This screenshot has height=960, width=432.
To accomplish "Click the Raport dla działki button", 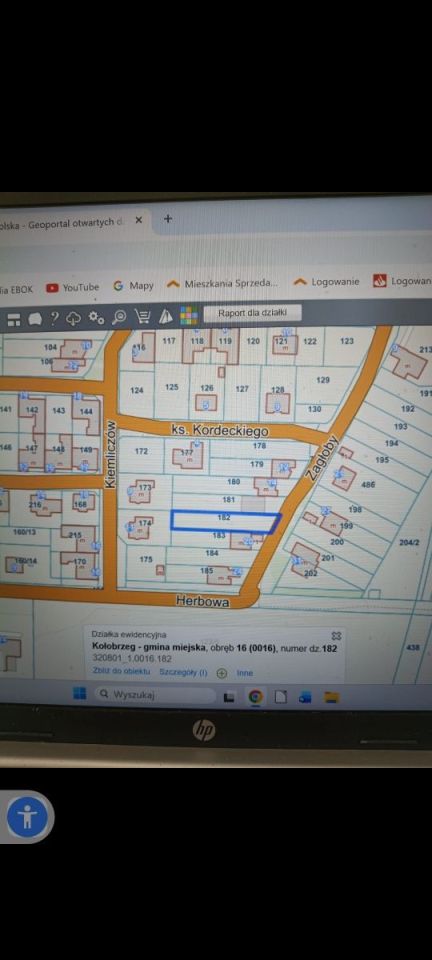I will [253, 313].
